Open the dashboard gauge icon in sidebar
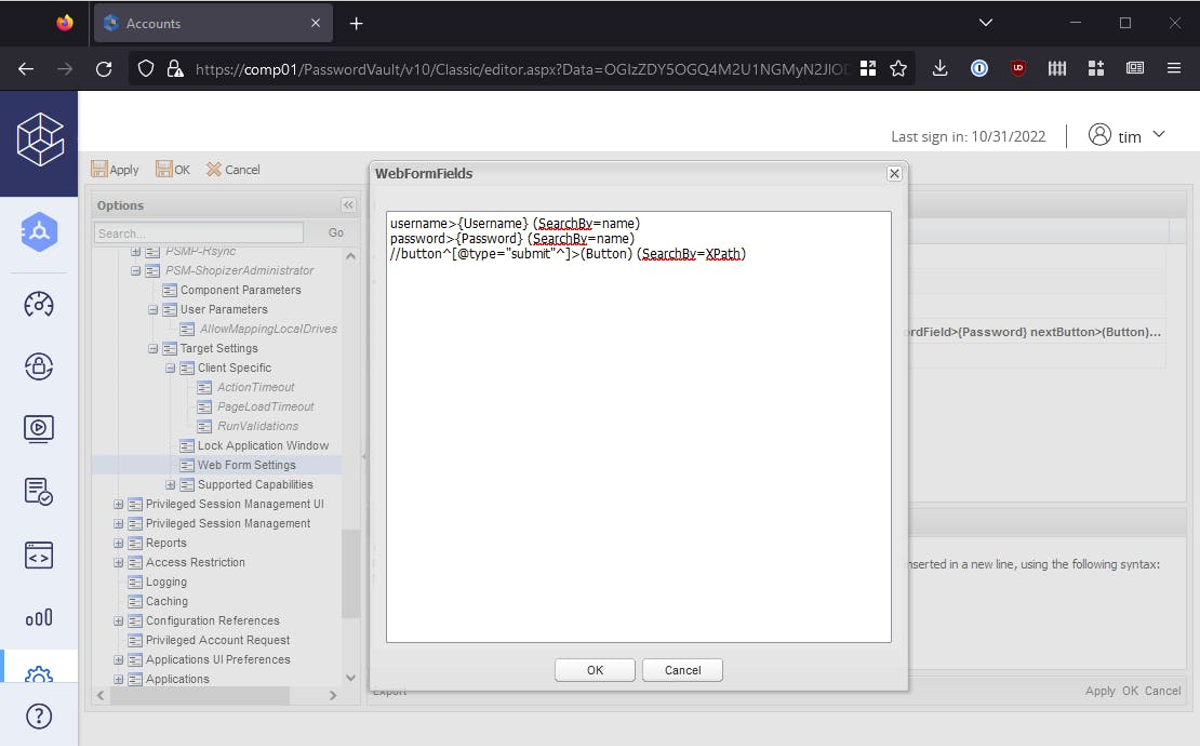The height and width of the screenshot is (746, 1200). point(38,304)
